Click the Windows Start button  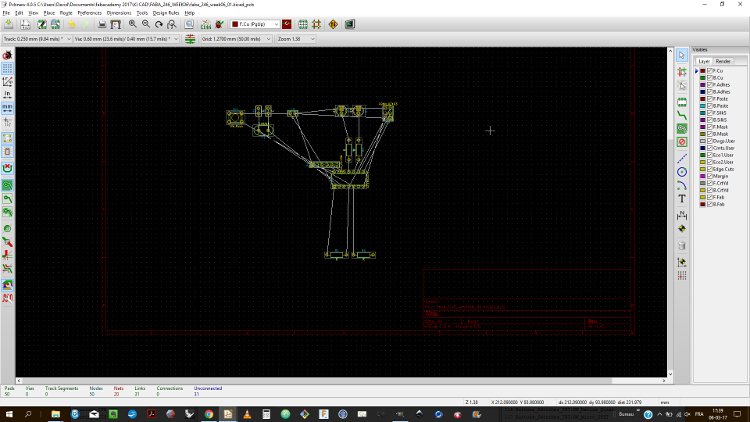pyautogui.click(x=9, y=414)
